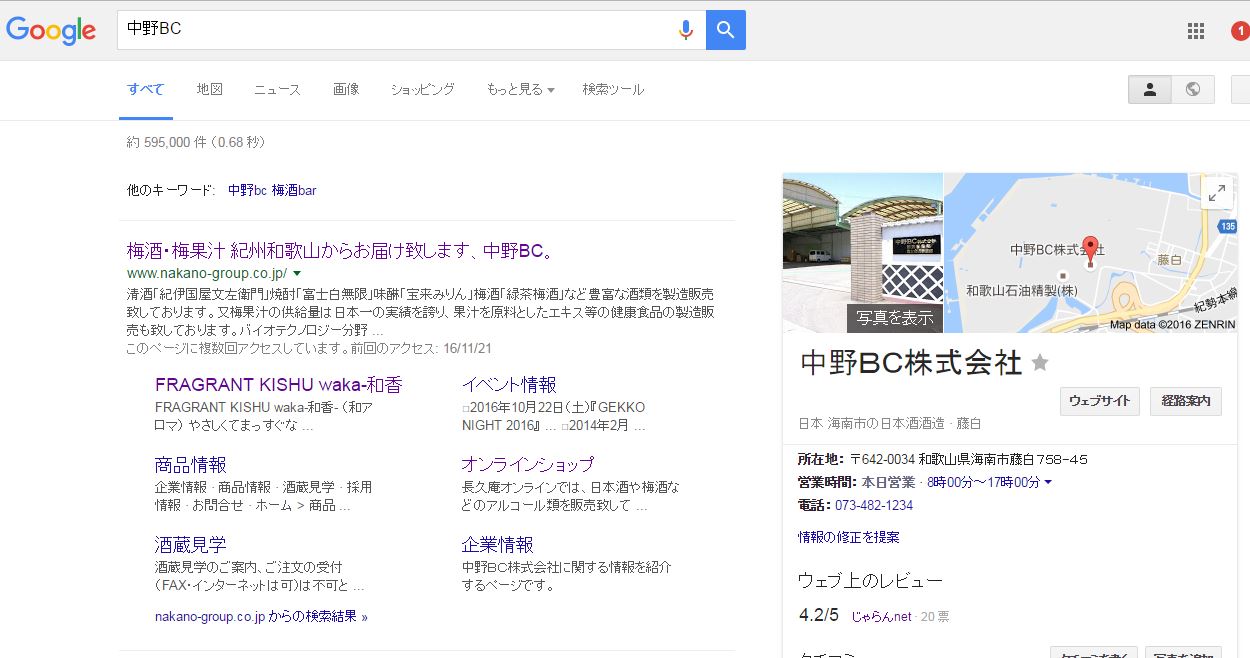Click the address text 和歌山県海南市藤白758-45
Viewport: 1250px width, 658px height.
coord(1003,460)
